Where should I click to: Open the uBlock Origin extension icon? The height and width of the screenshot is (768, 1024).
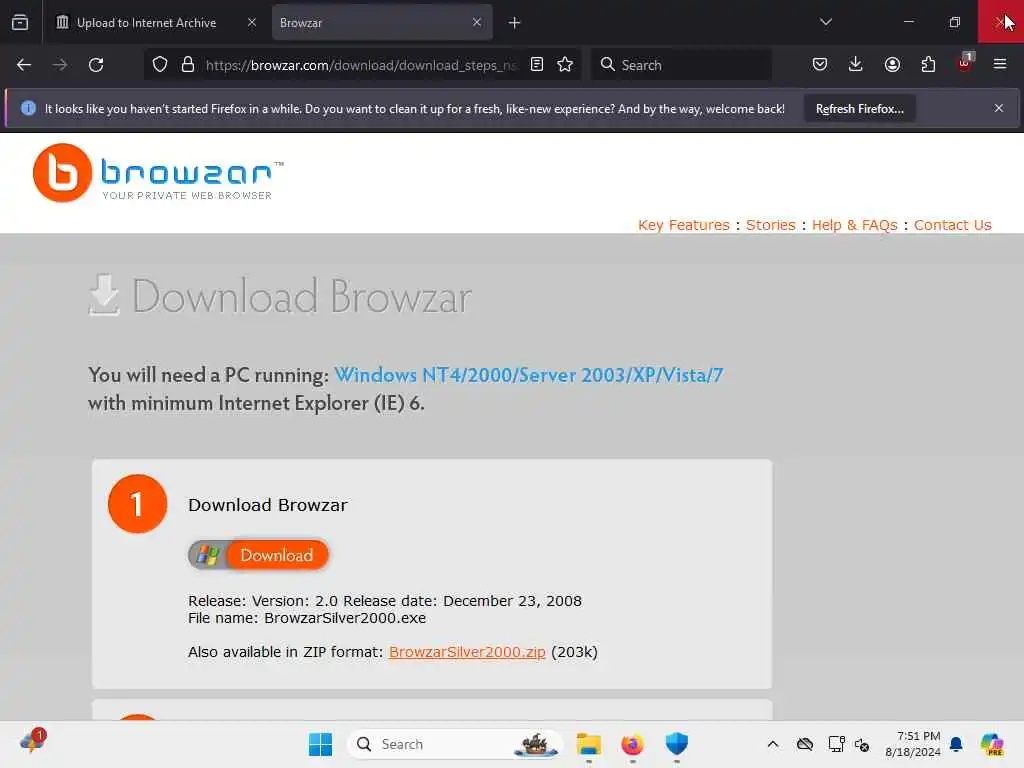point(965,63)
